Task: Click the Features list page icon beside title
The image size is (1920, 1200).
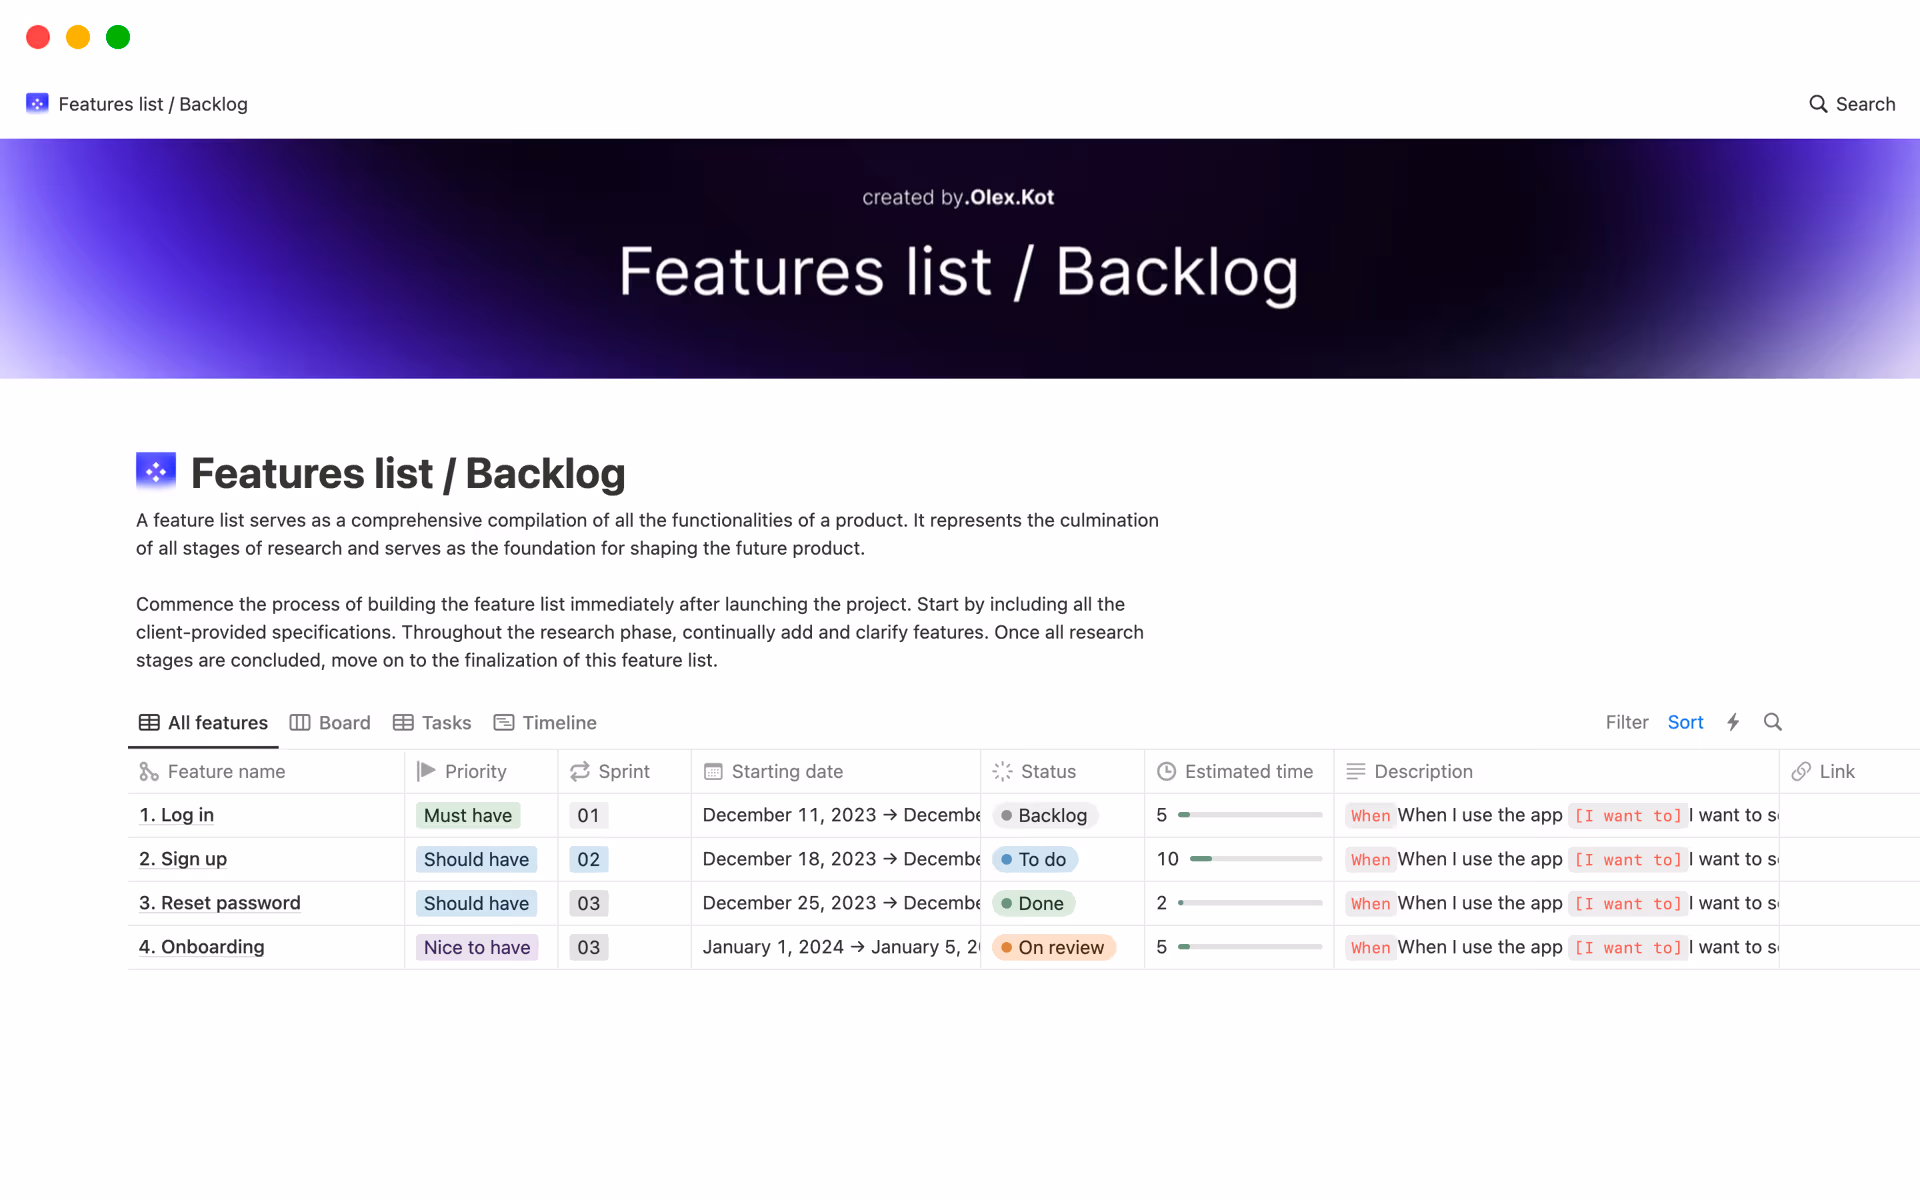Action: [156, 471]
